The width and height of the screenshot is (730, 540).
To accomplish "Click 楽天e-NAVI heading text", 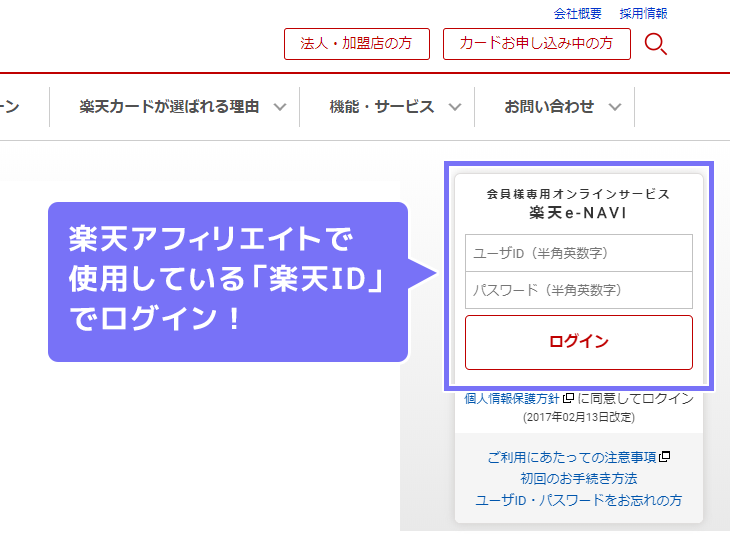I will pos(578,213).
